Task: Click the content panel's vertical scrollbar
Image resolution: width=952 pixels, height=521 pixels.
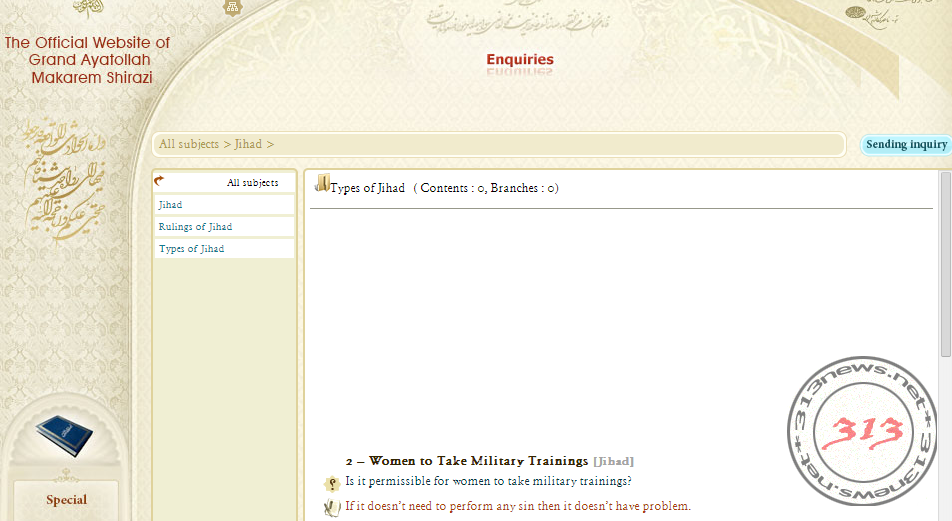Action: tap(945, 264)
